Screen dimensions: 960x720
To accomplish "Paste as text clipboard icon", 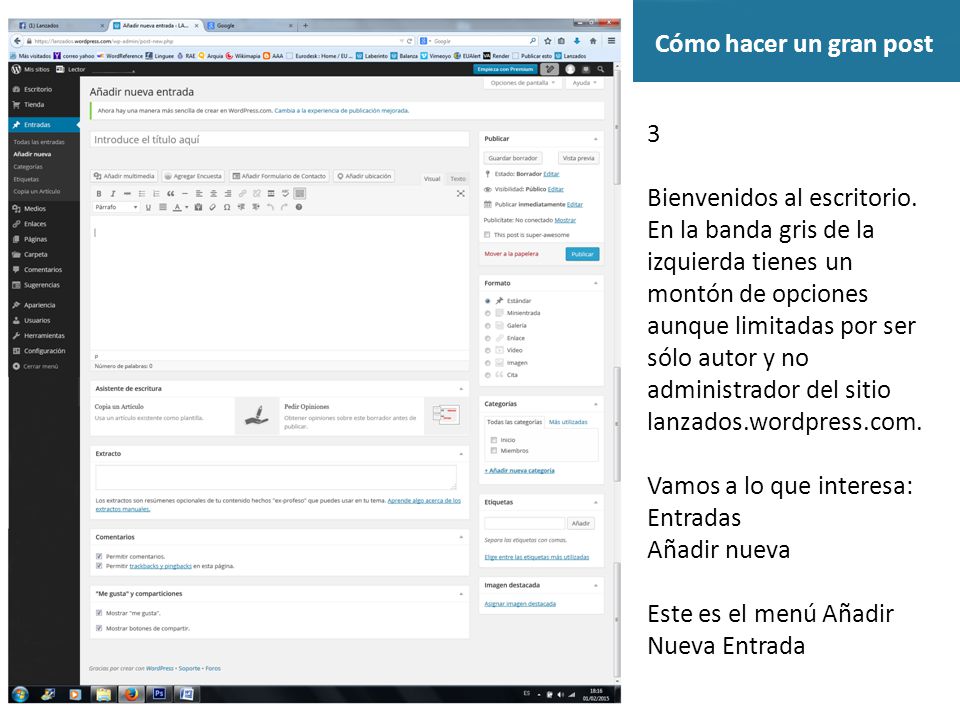I will click(x=198, y=208).
